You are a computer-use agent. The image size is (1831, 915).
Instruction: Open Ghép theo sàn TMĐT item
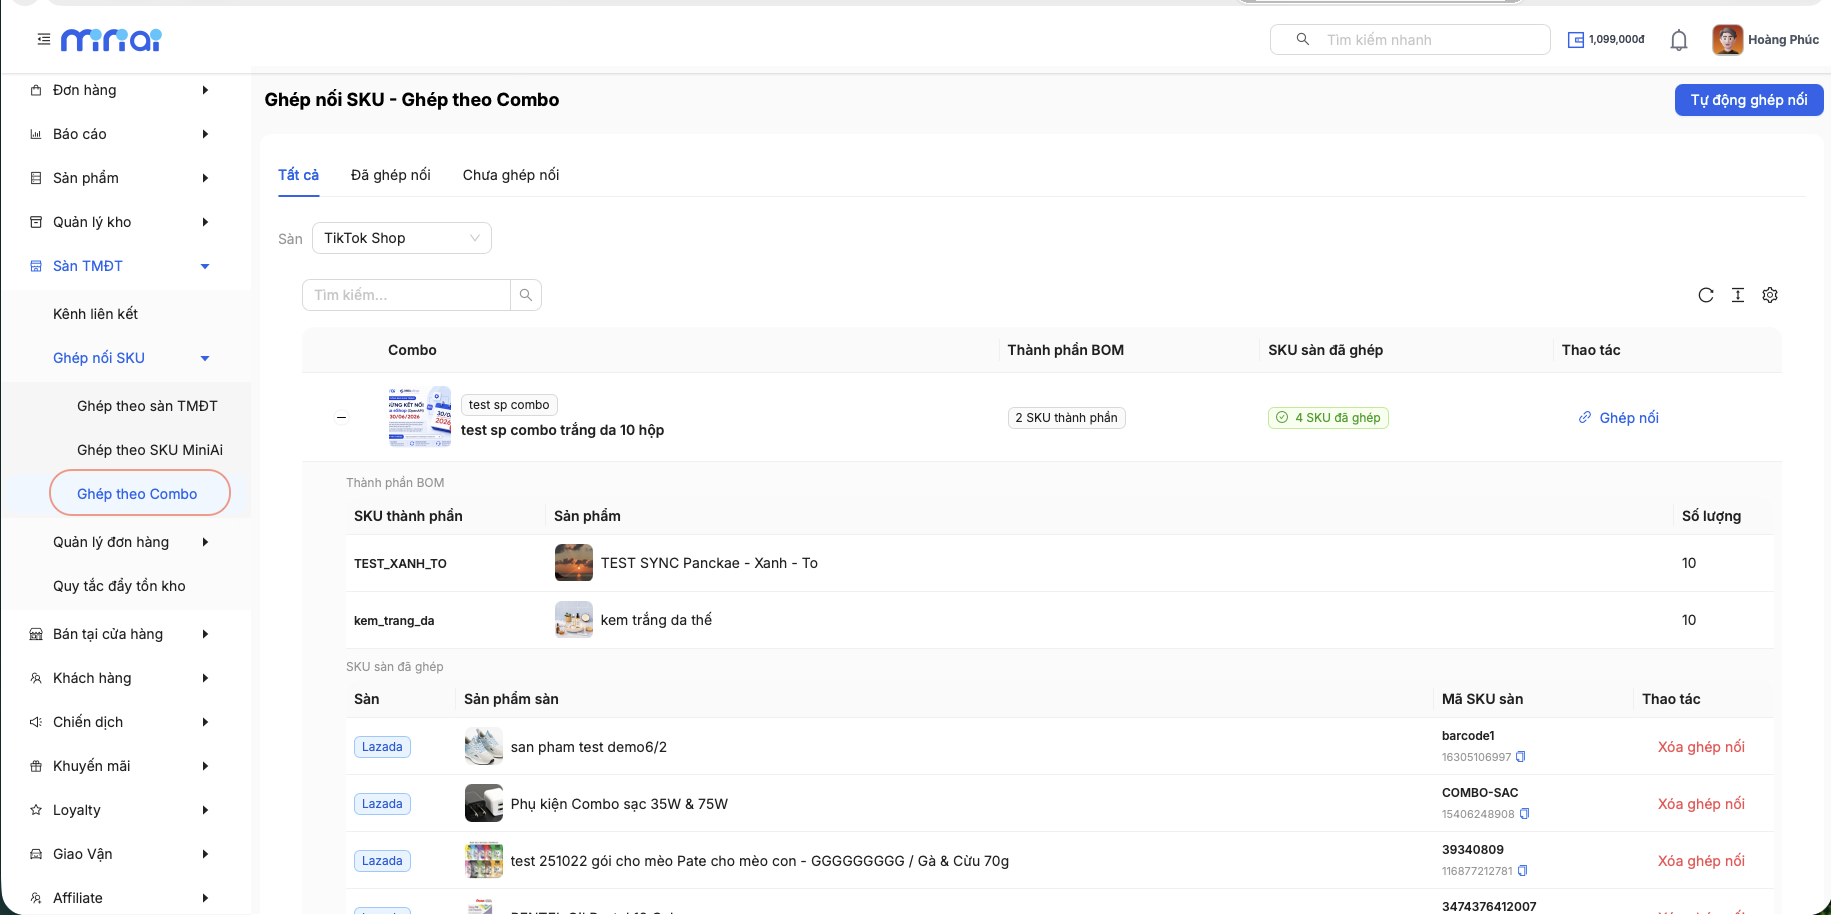(147, 406)
